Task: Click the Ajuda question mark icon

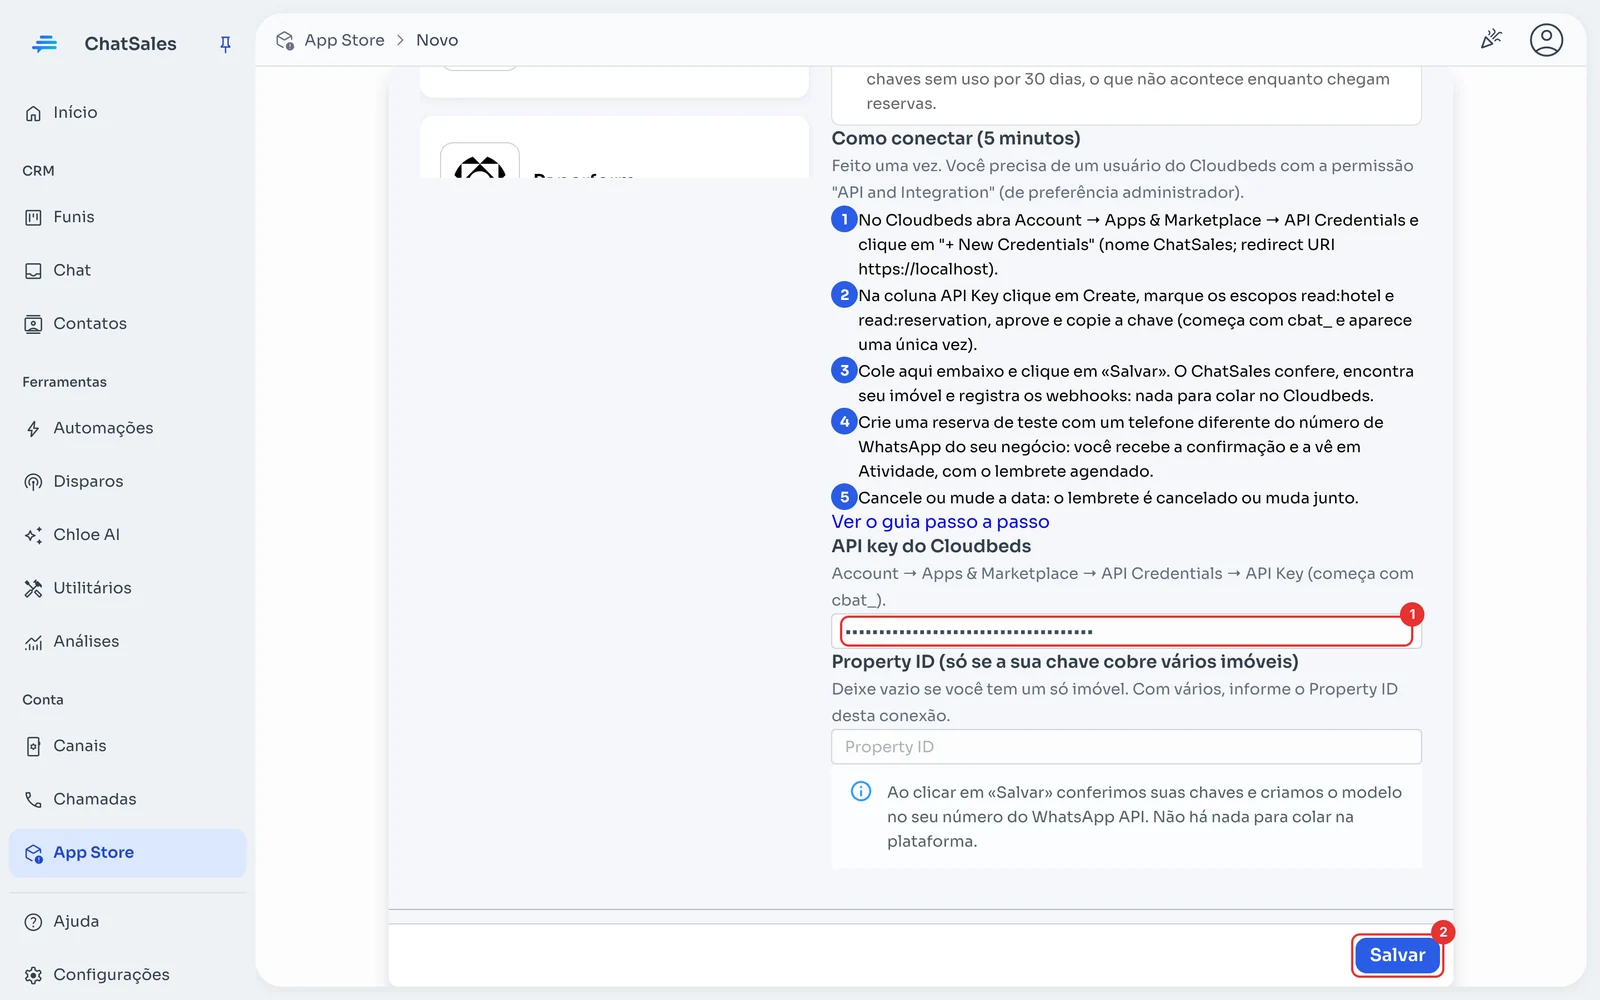Action: (33, 922)
